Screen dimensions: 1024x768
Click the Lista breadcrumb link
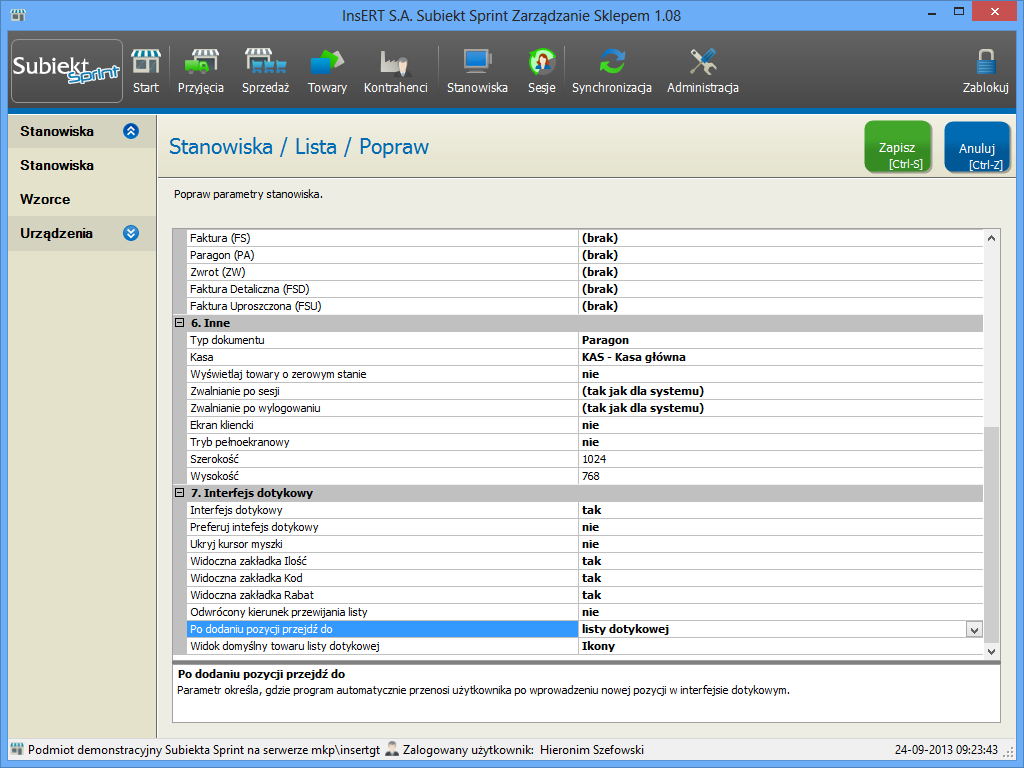tap(315, 146)
